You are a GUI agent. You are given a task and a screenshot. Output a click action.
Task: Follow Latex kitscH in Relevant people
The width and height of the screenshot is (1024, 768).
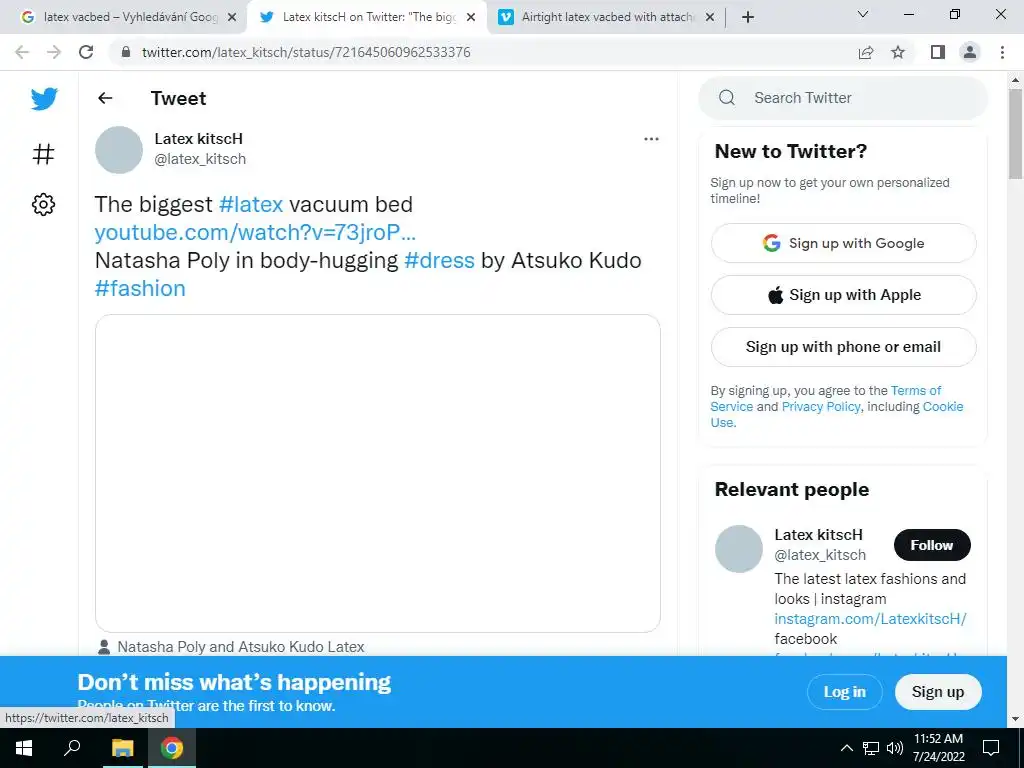[932, 545]
